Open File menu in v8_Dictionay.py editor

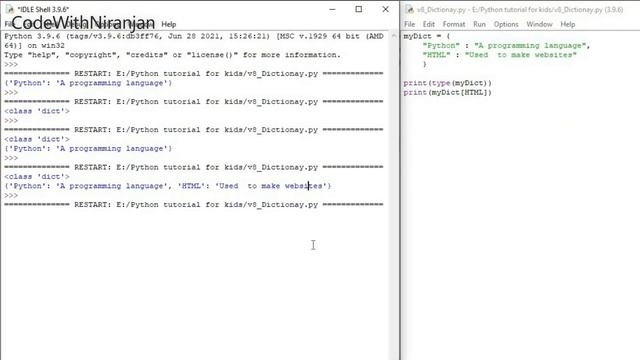(x=409, y=24)
